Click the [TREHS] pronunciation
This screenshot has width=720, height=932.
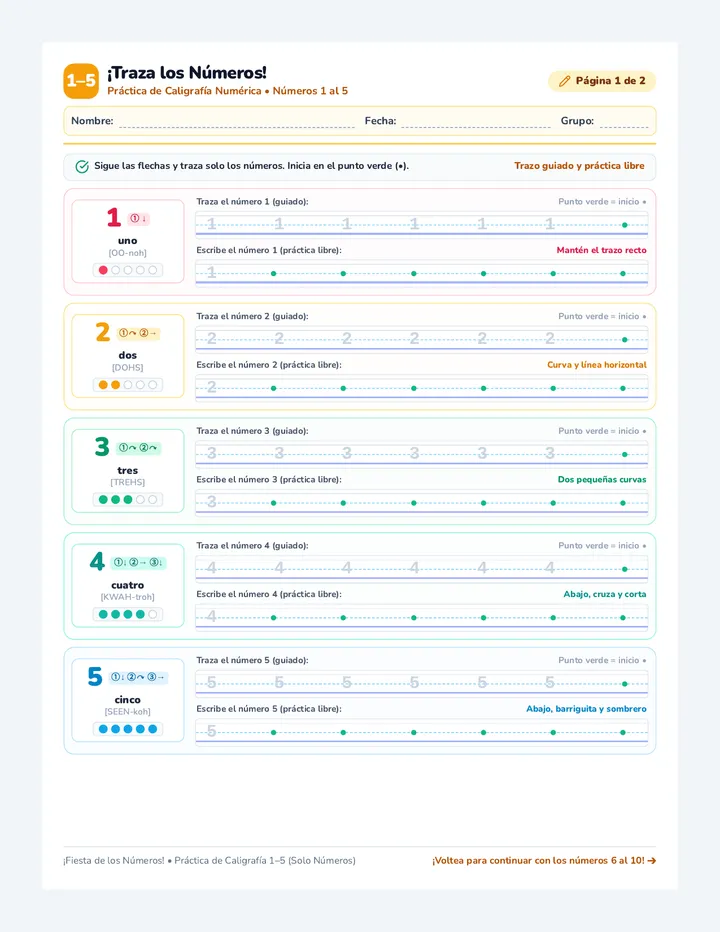128,483
